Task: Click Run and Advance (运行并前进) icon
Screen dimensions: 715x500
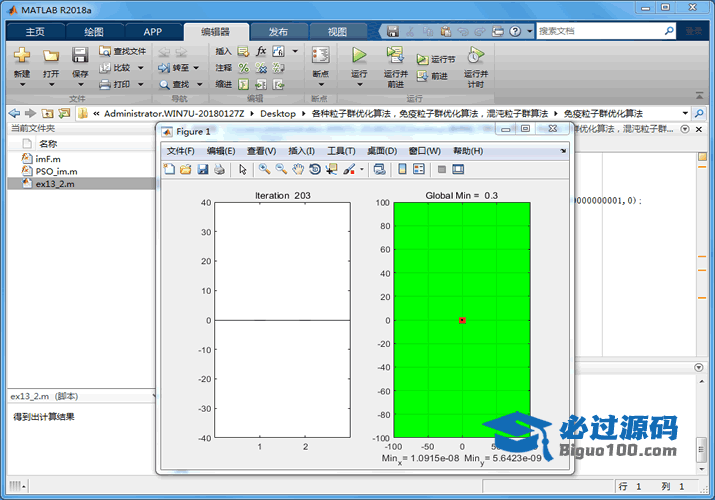Action: (x=395, y=55)
